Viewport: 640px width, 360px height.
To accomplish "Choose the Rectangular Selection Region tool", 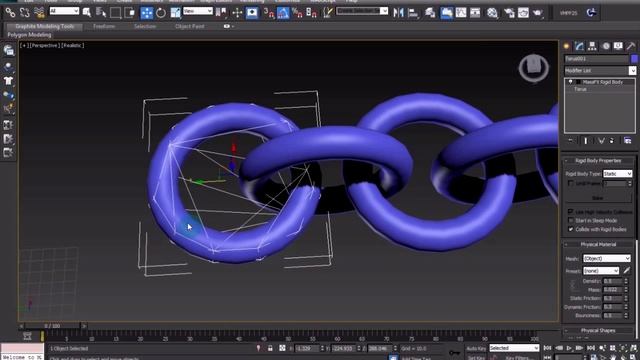I will tap(116, 13).
